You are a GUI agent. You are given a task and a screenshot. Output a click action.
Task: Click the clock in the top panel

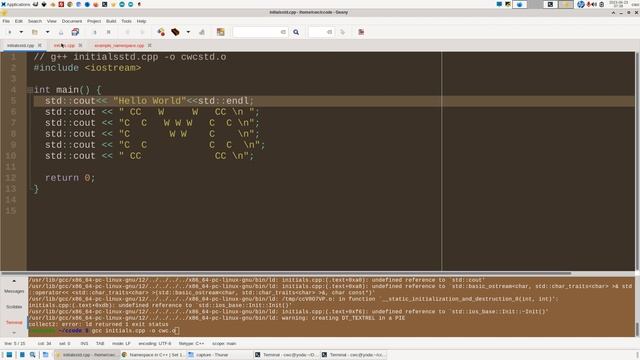pyautogui.click(x=618, y=4)
